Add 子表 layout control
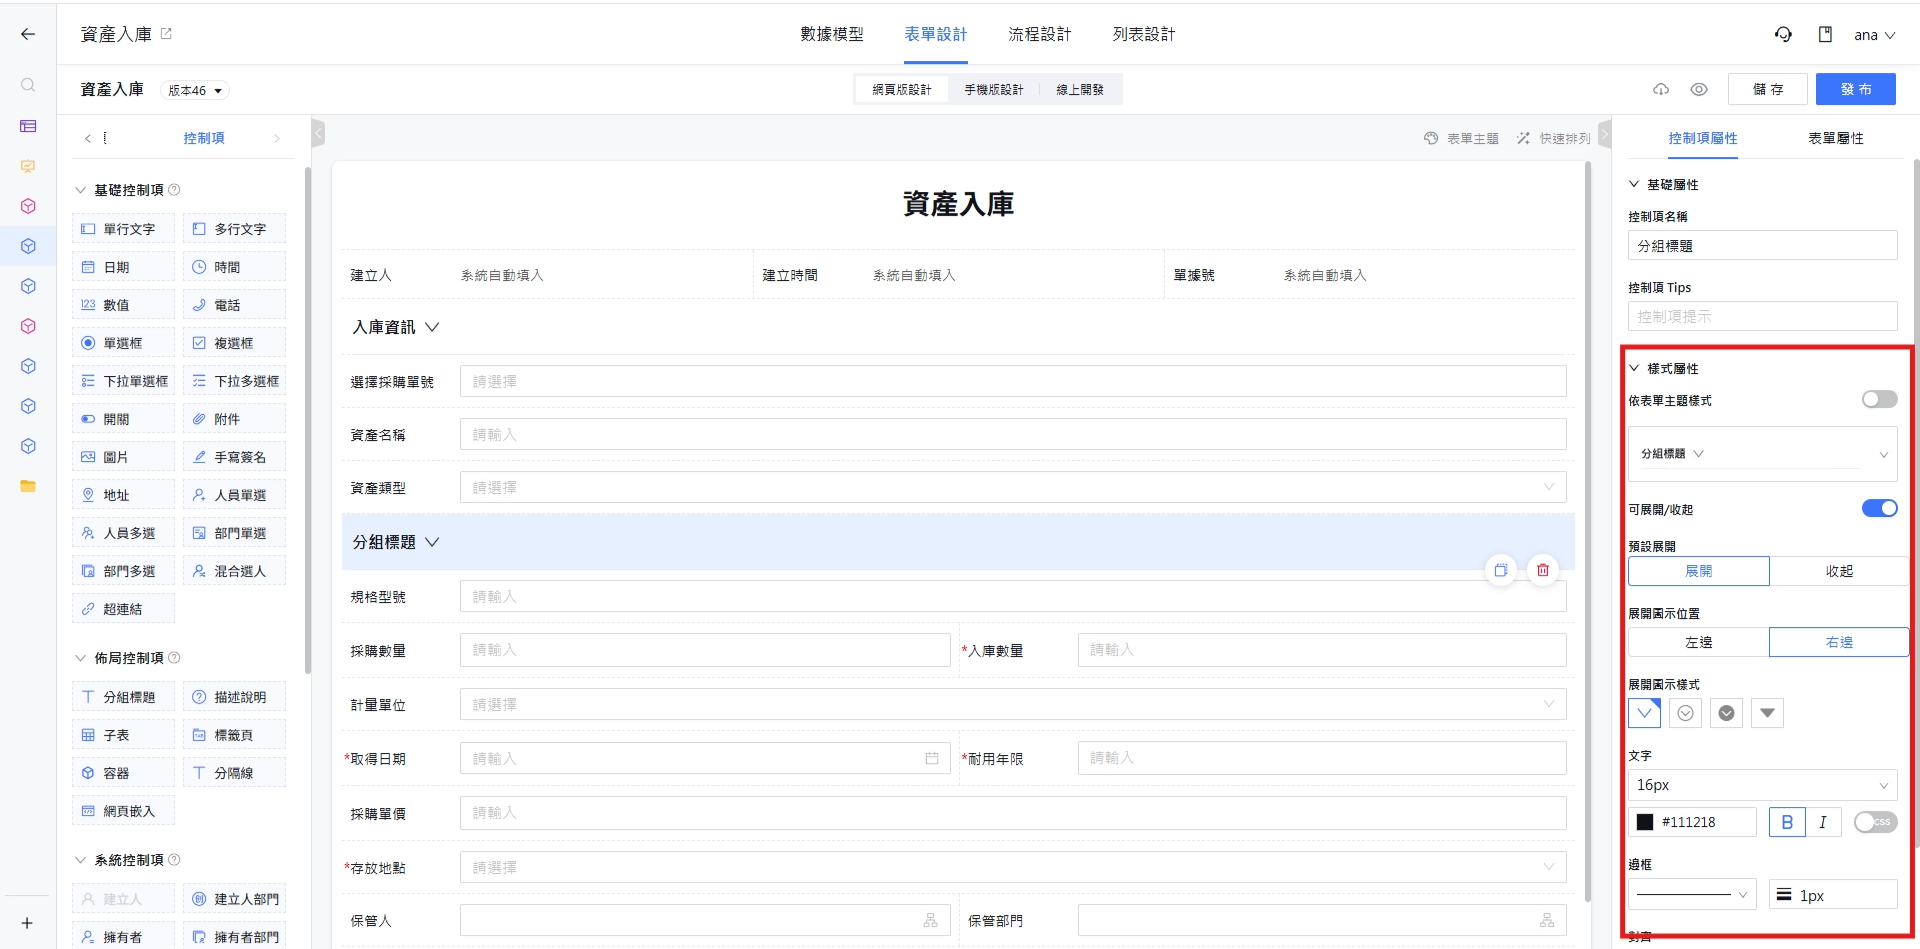Image resolution: width=1920 pixels, height=949 pixels. pyautogui.click(x=124, y=735)
